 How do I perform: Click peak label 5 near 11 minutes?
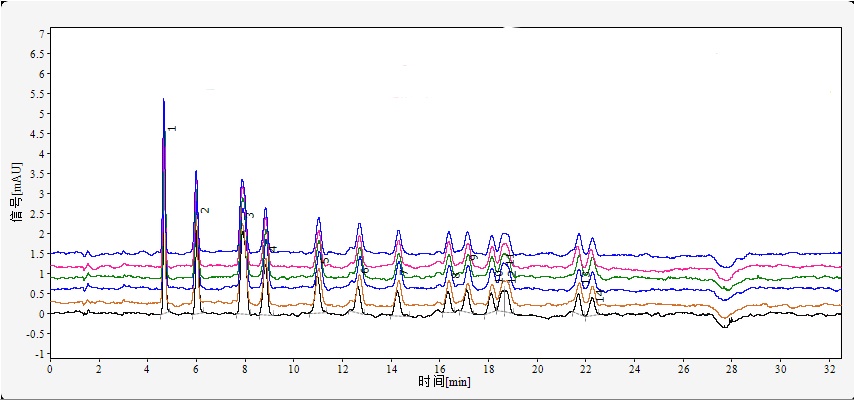pos(326,260)
